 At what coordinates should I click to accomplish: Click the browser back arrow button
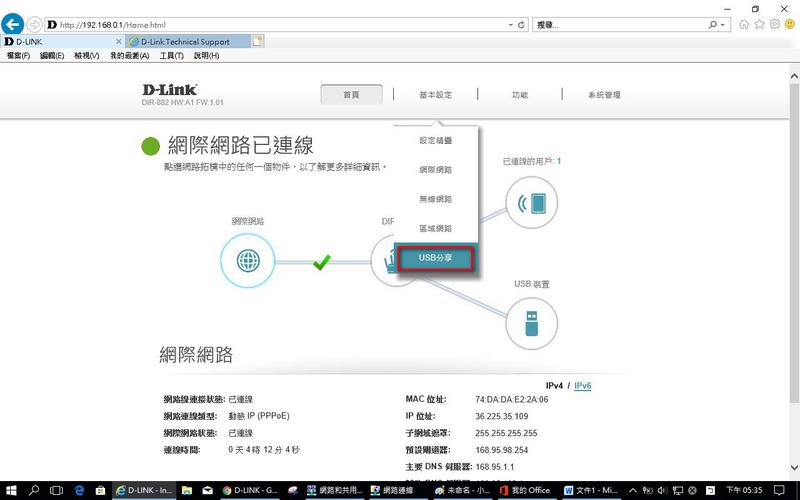(14, 23)
